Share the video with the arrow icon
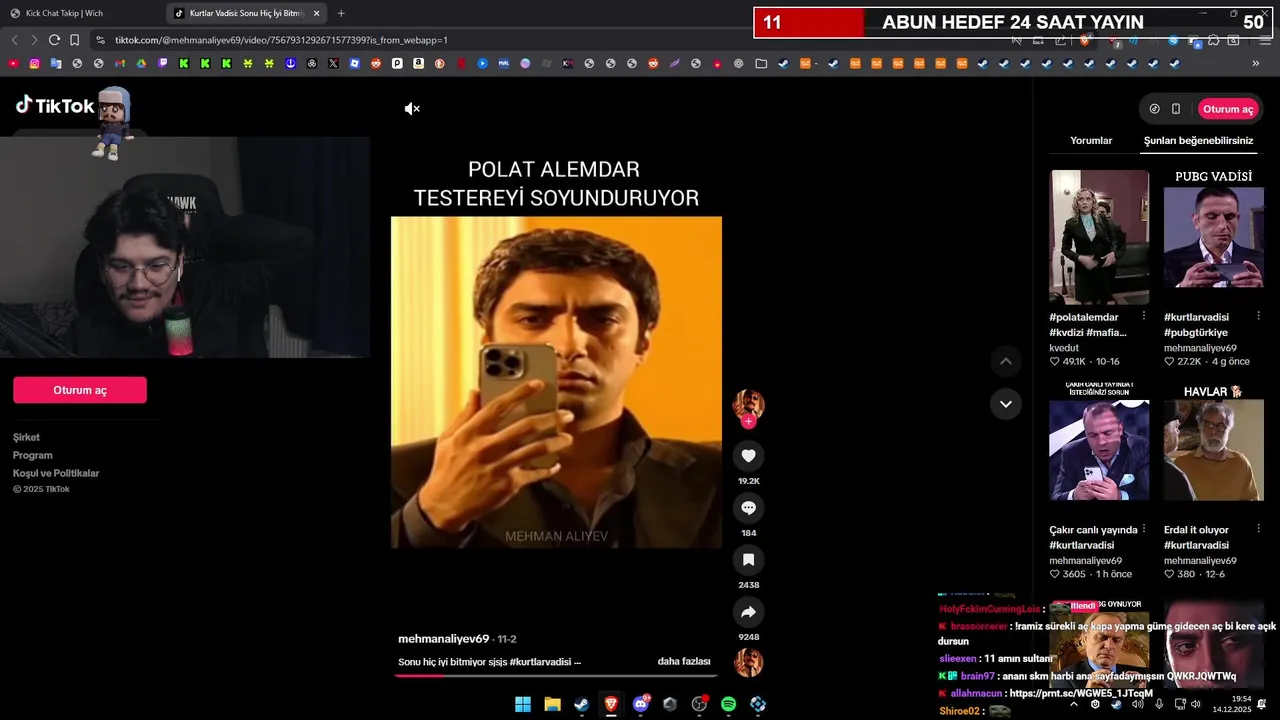The height and width of the screenshot is (720, 1280). pos(748,612)
